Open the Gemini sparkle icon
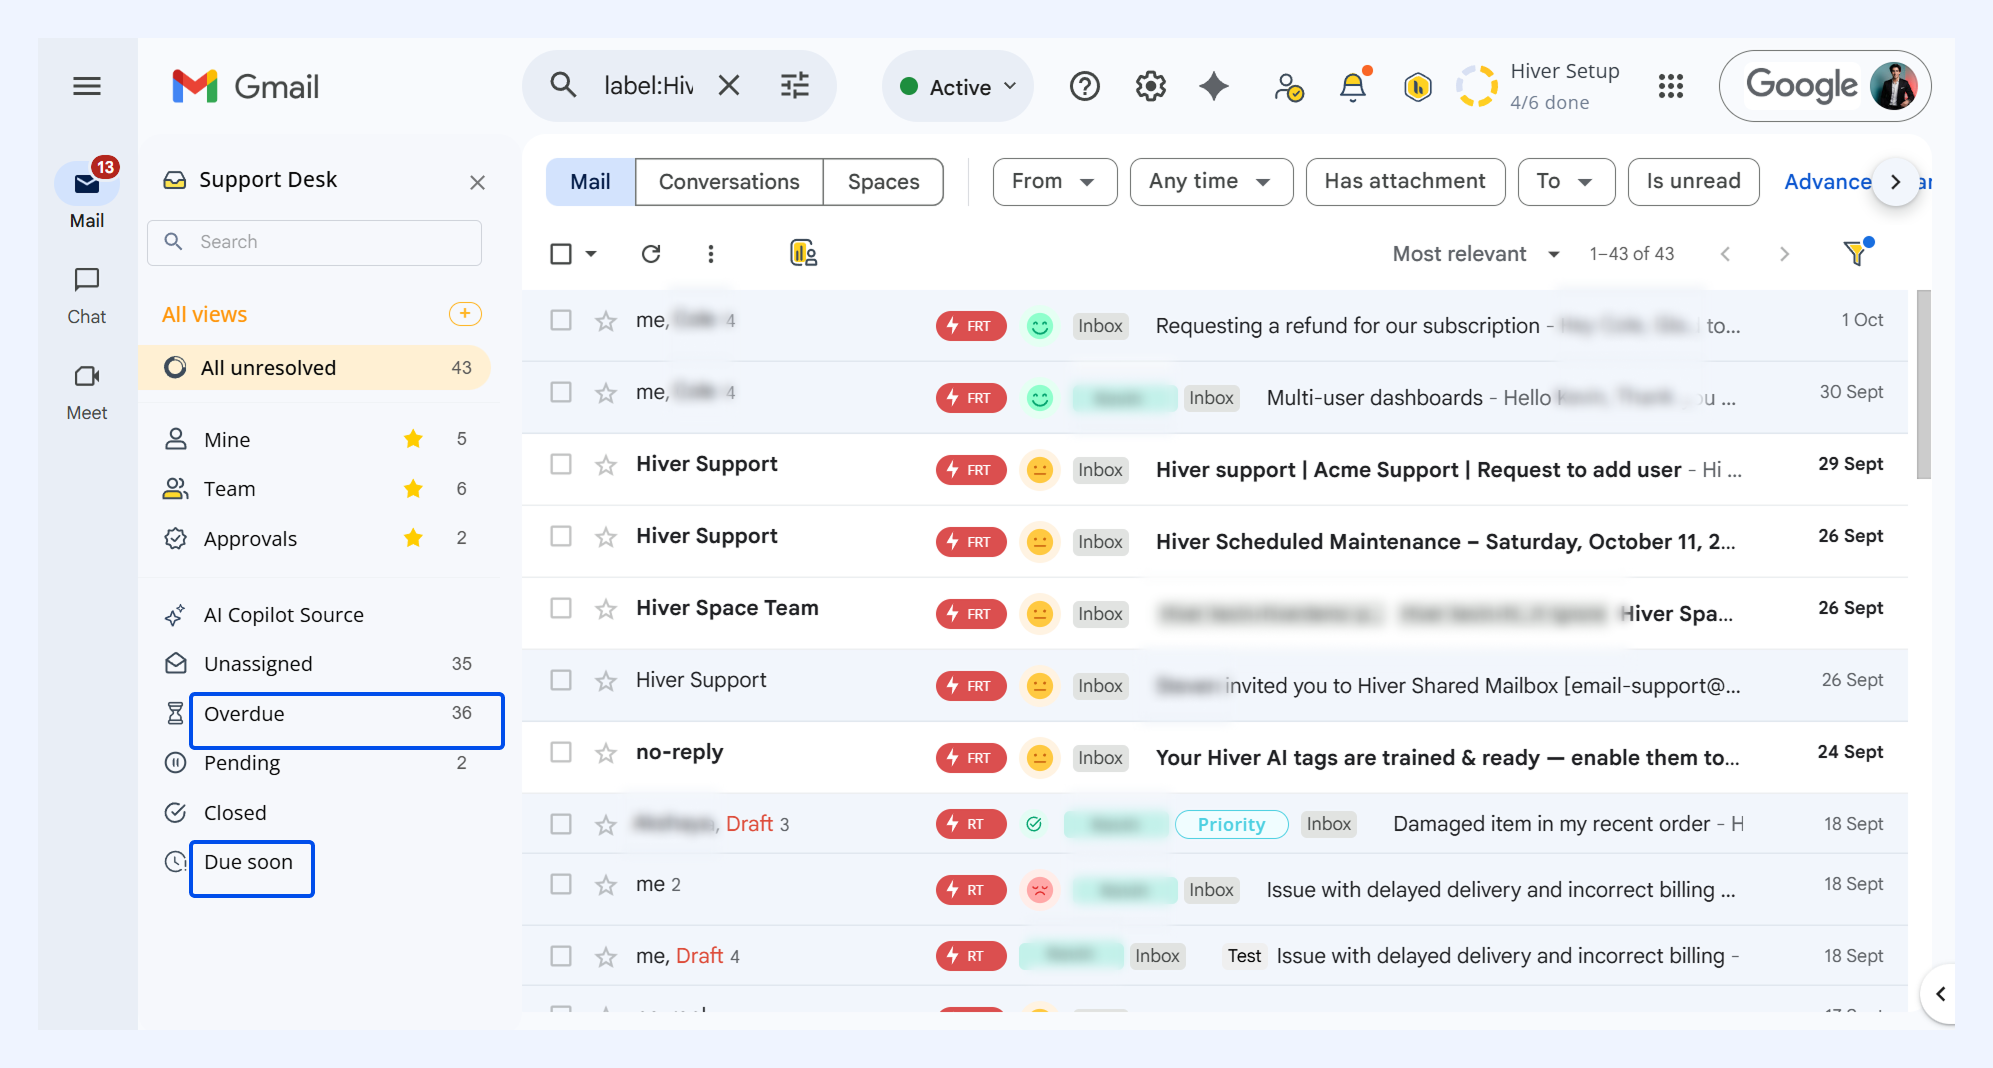 1214,86
